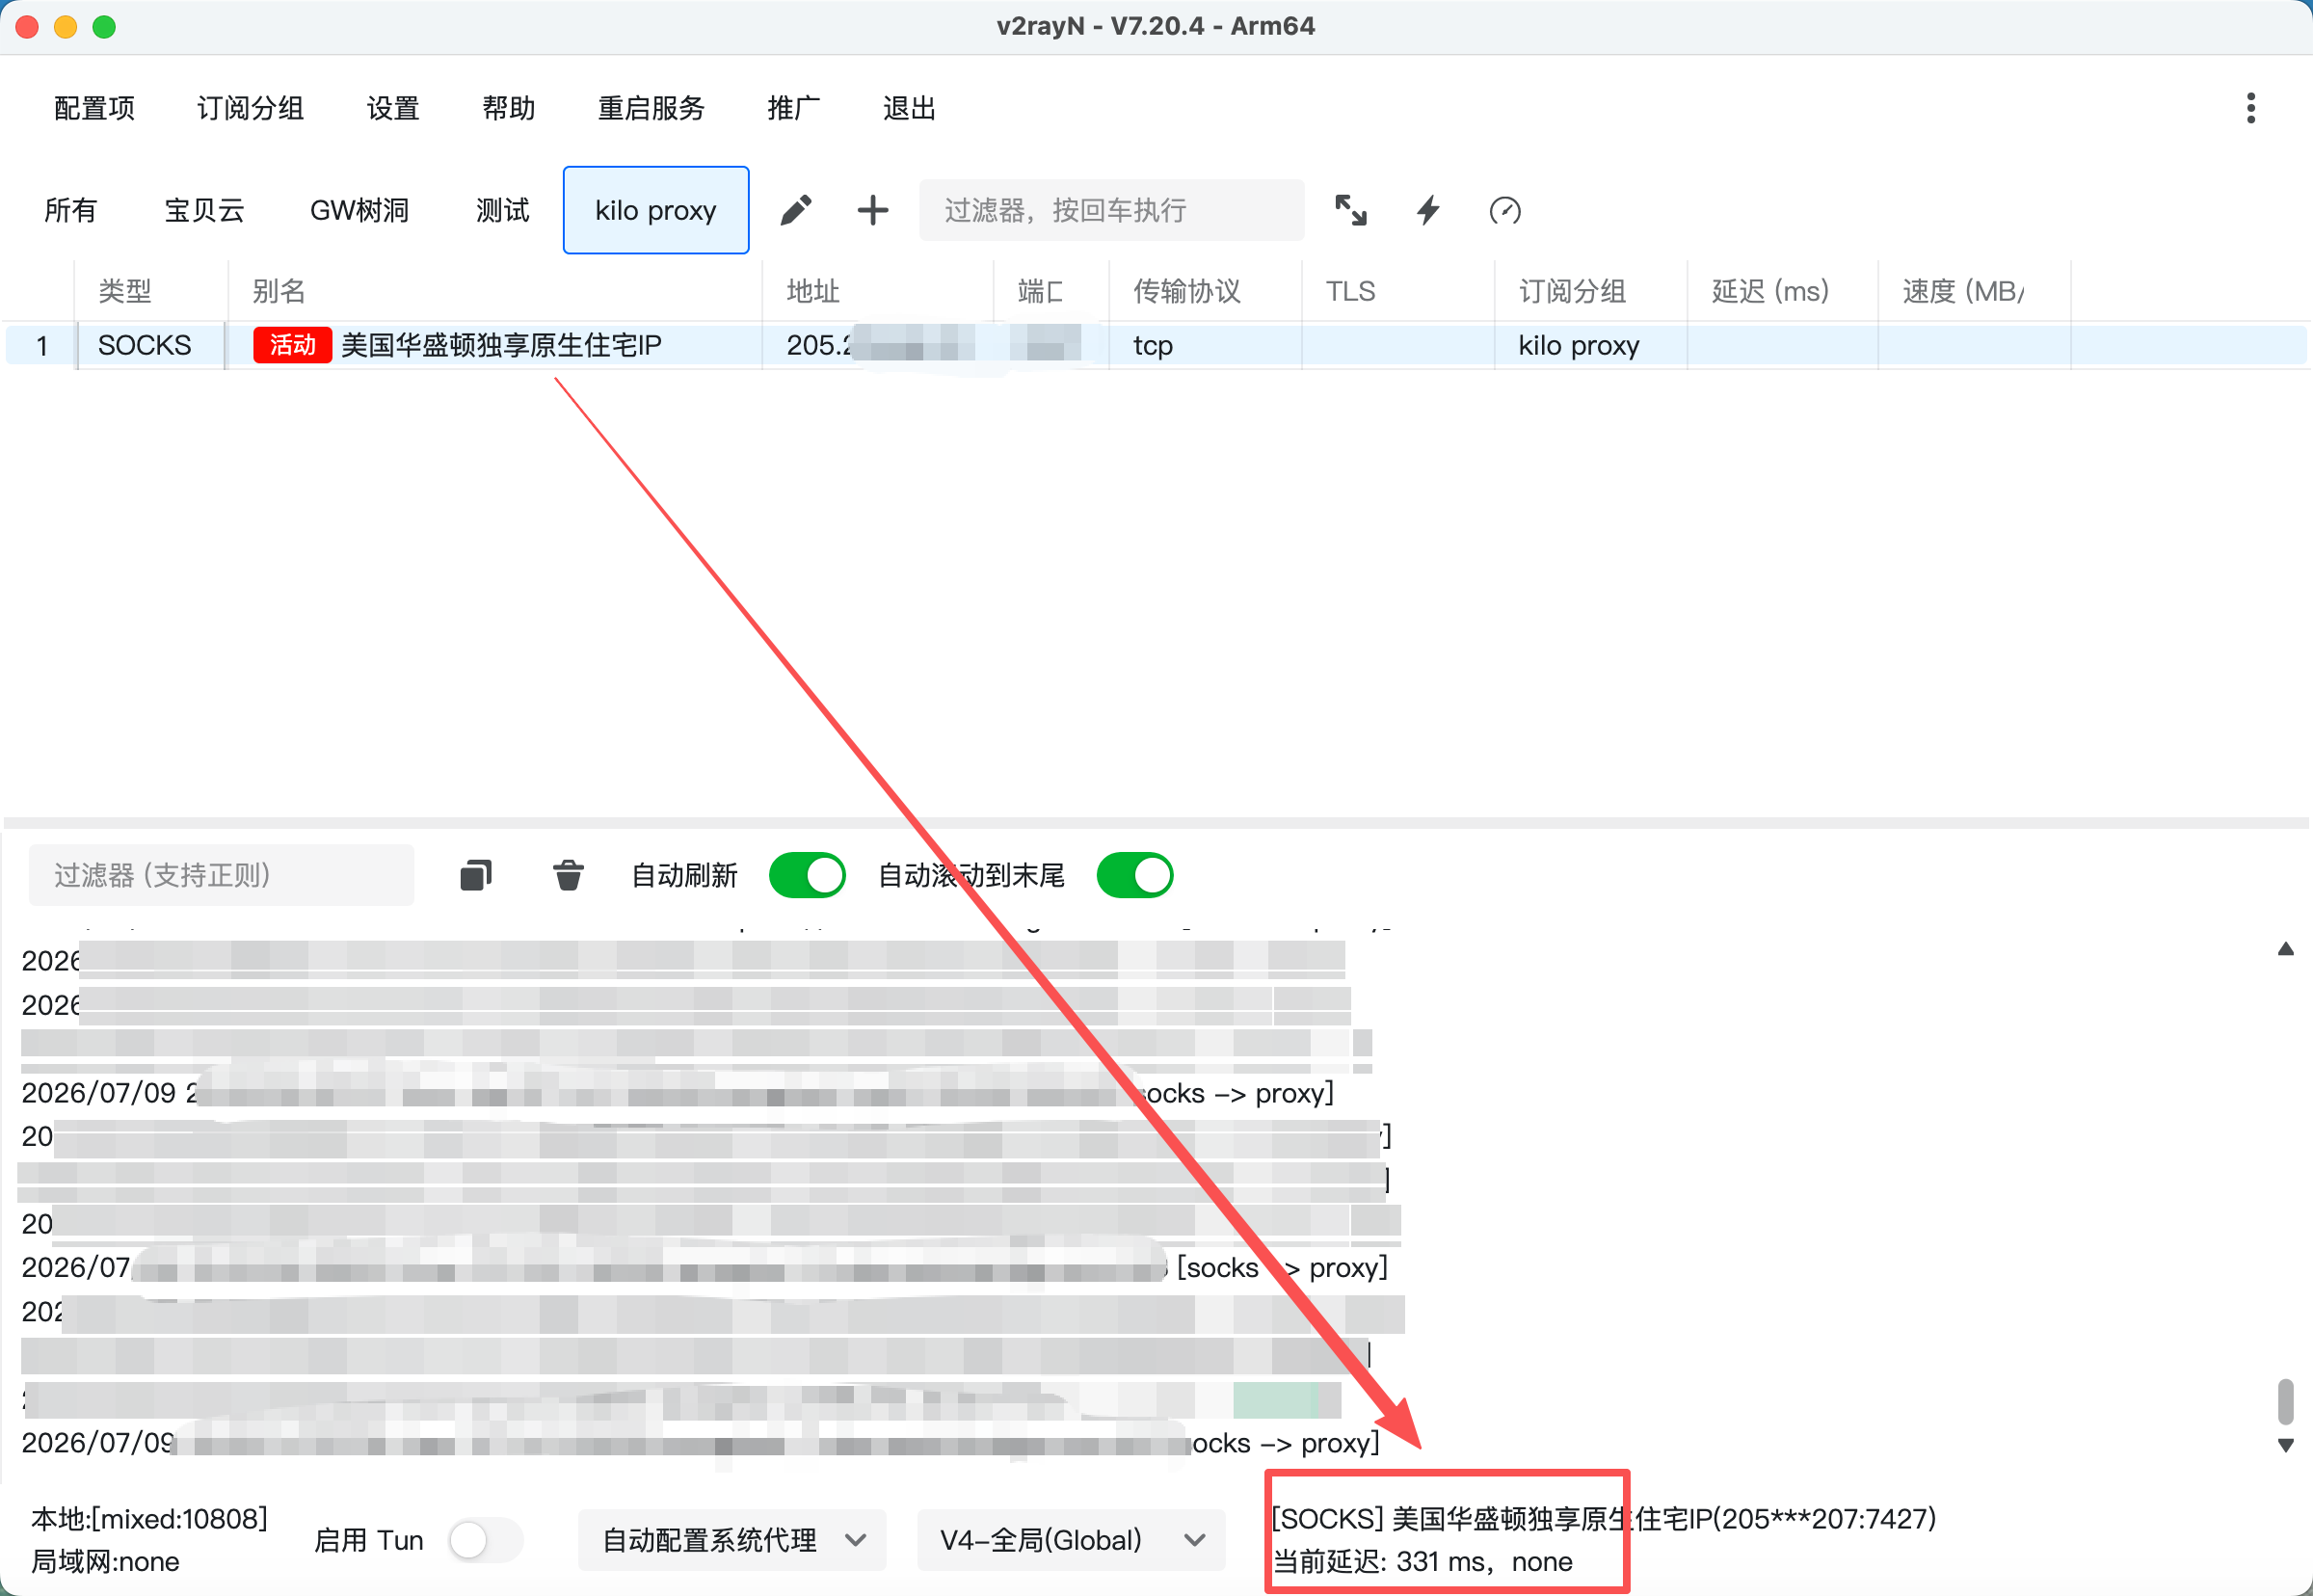Click the log scrollbar down arrow
2313x1596 pixels.
(2285, 1445)
